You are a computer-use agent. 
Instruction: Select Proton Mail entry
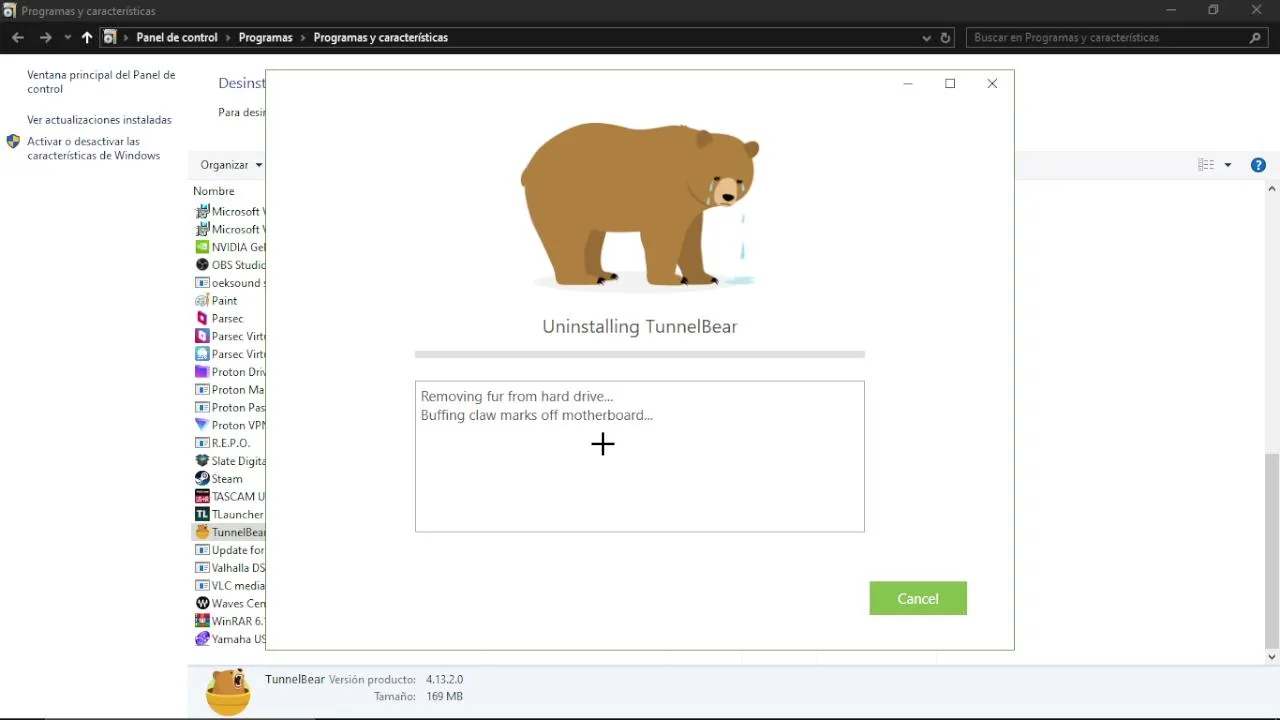point(230,390)
